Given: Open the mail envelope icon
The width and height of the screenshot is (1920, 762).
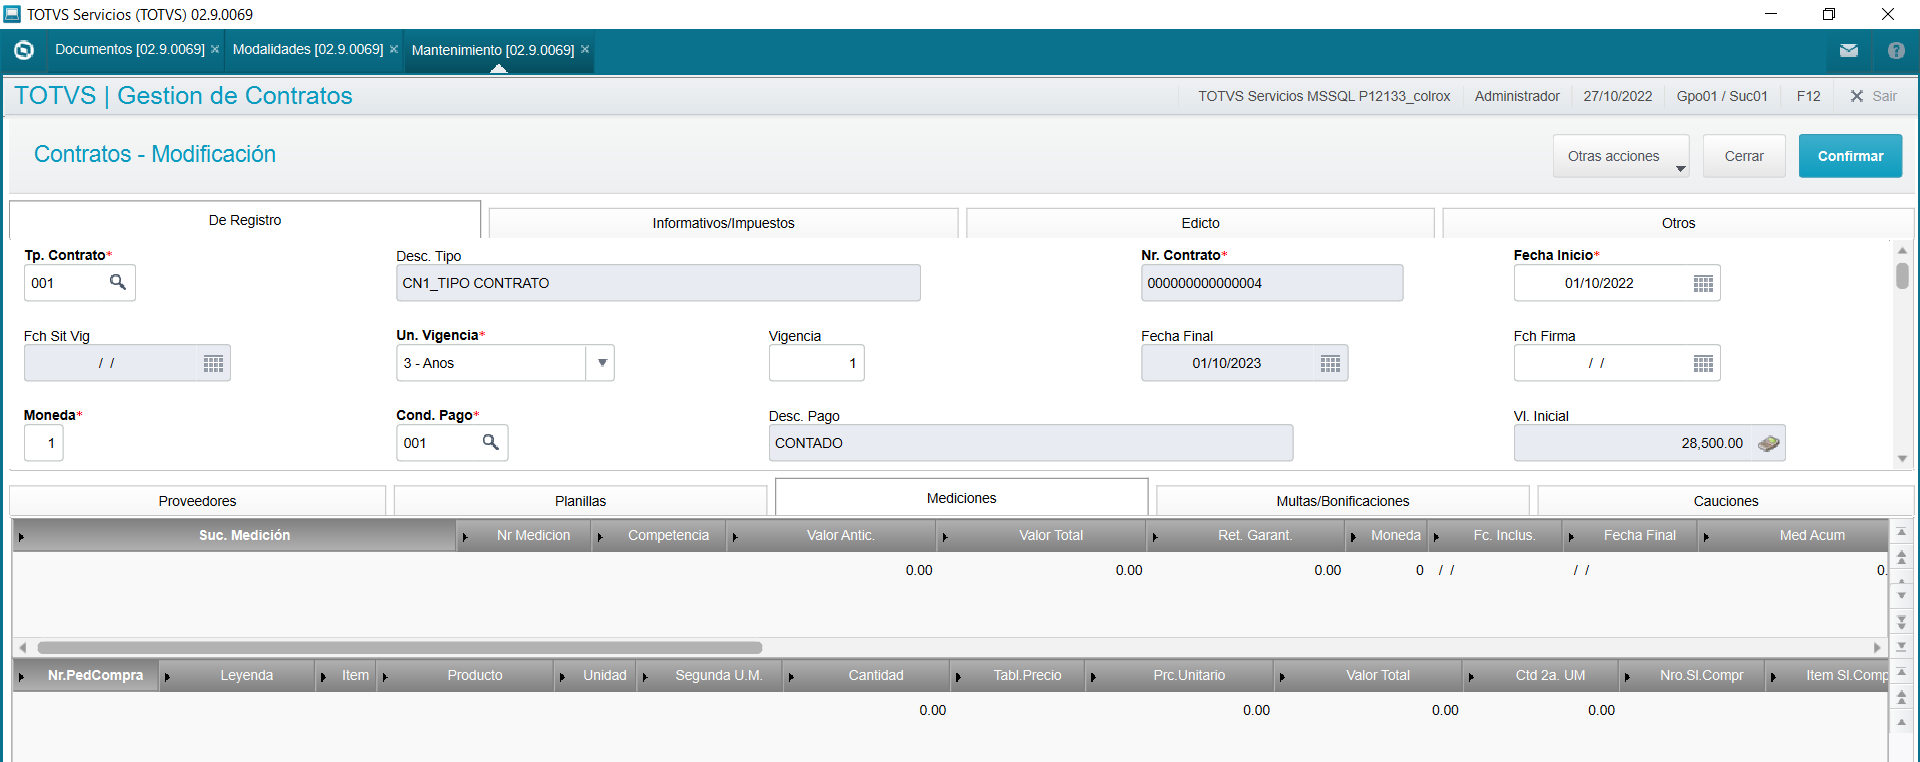Looking at the screenshot, I should click(x=1849, y=50).
